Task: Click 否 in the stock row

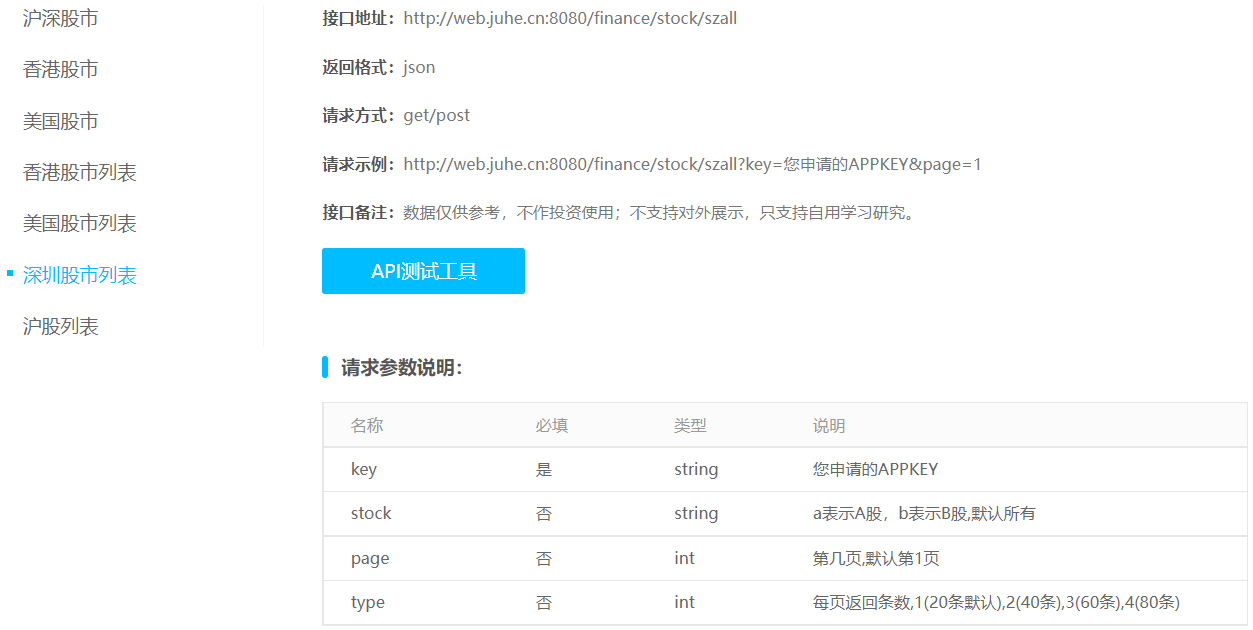Action: [x=544, y=513]
